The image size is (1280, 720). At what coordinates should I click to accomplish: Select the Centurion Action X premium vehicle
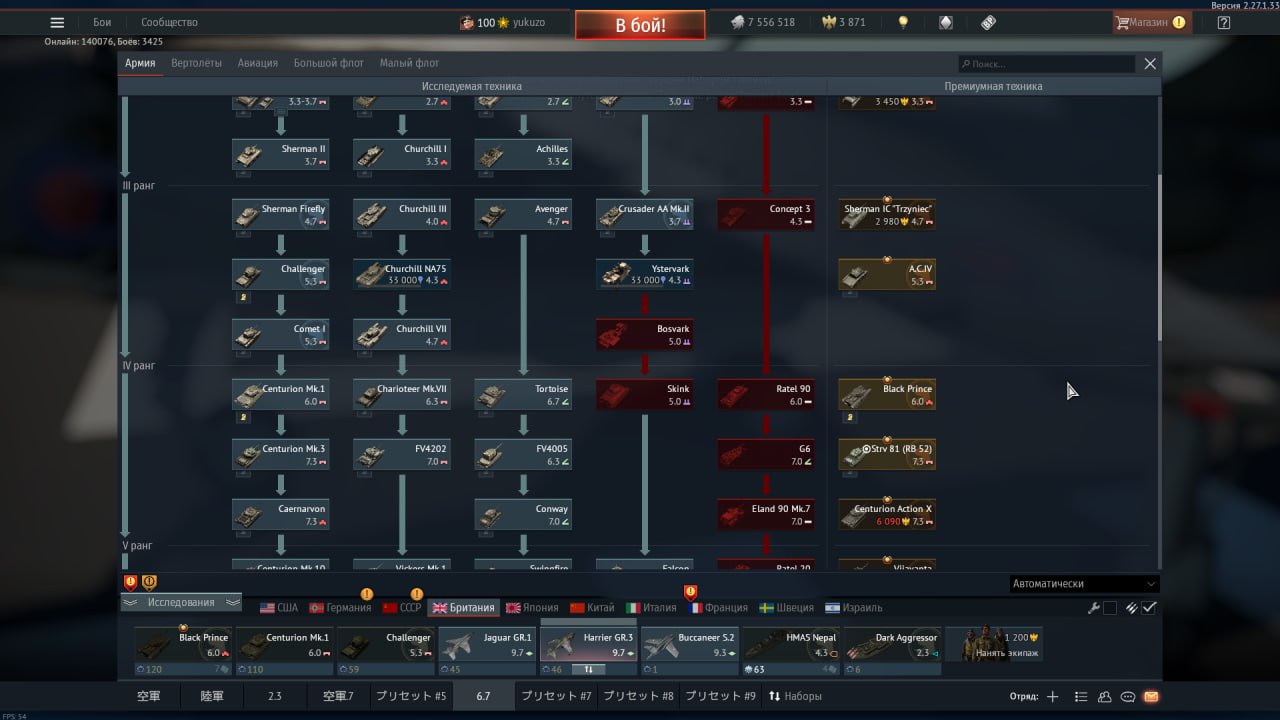887,515
